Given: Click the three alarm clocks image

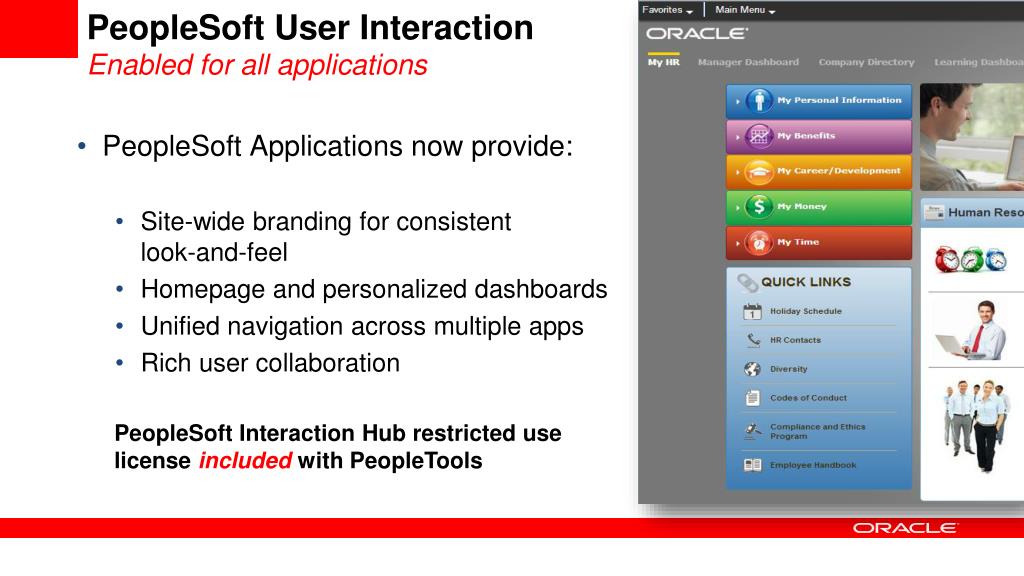Looking at the screenshot, I should pos(970,259).
